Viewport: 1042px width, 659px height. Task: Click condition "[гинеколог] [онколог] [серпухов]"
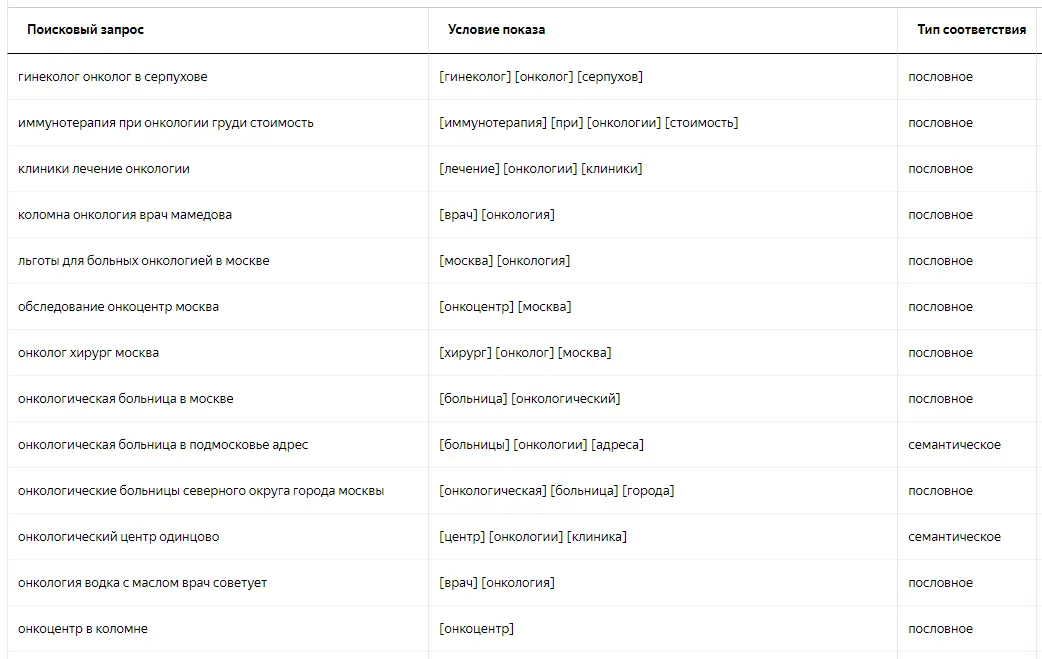click(x=541, y=77)
